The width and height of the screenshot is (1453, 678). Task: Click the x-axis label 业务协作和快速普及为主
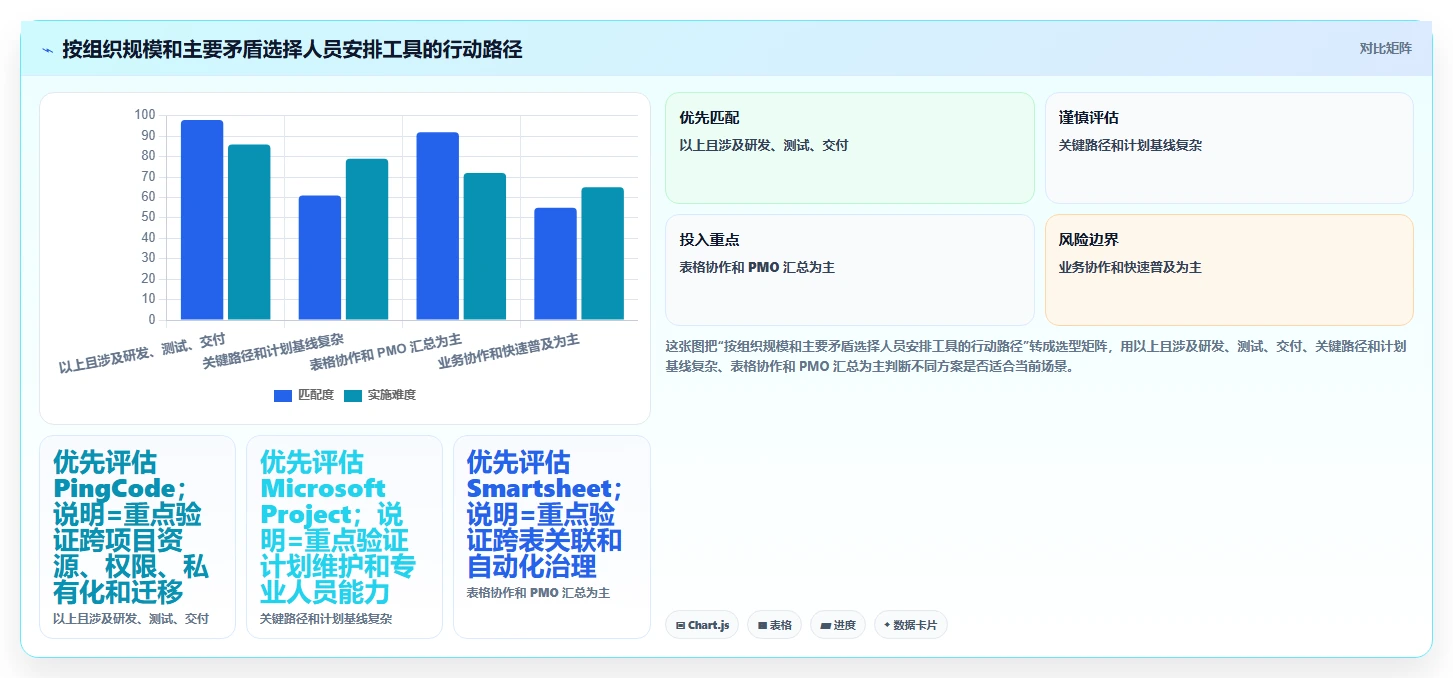pos(509,351)
